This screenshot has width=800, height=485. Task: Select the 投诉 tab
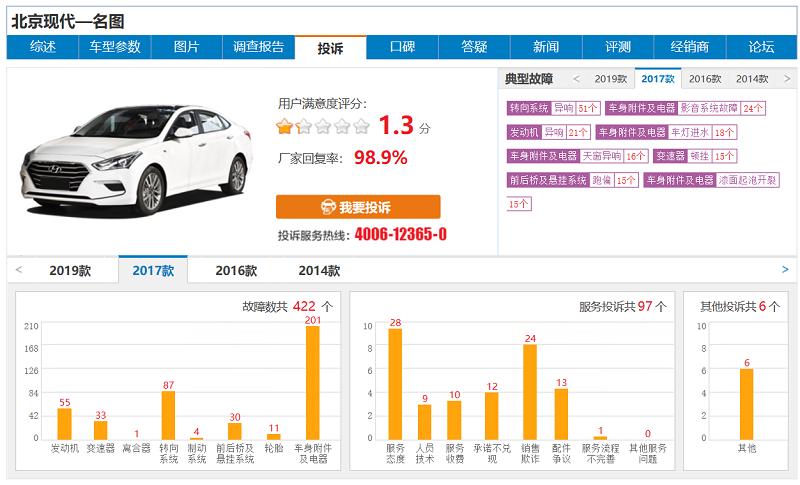[x=330, y=48]
